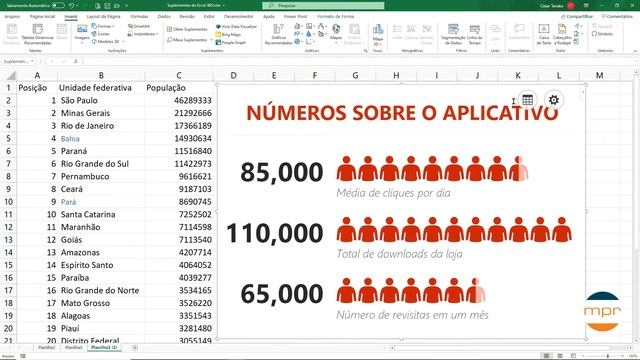Image resolution: width=640 pixels, height=360 pixels.
Task: Switch to Page Layout view in status bar
Action: tap(560, 356)
